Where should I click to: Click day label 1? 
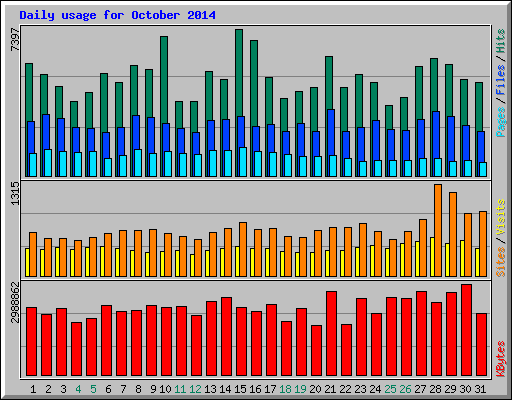33,389
